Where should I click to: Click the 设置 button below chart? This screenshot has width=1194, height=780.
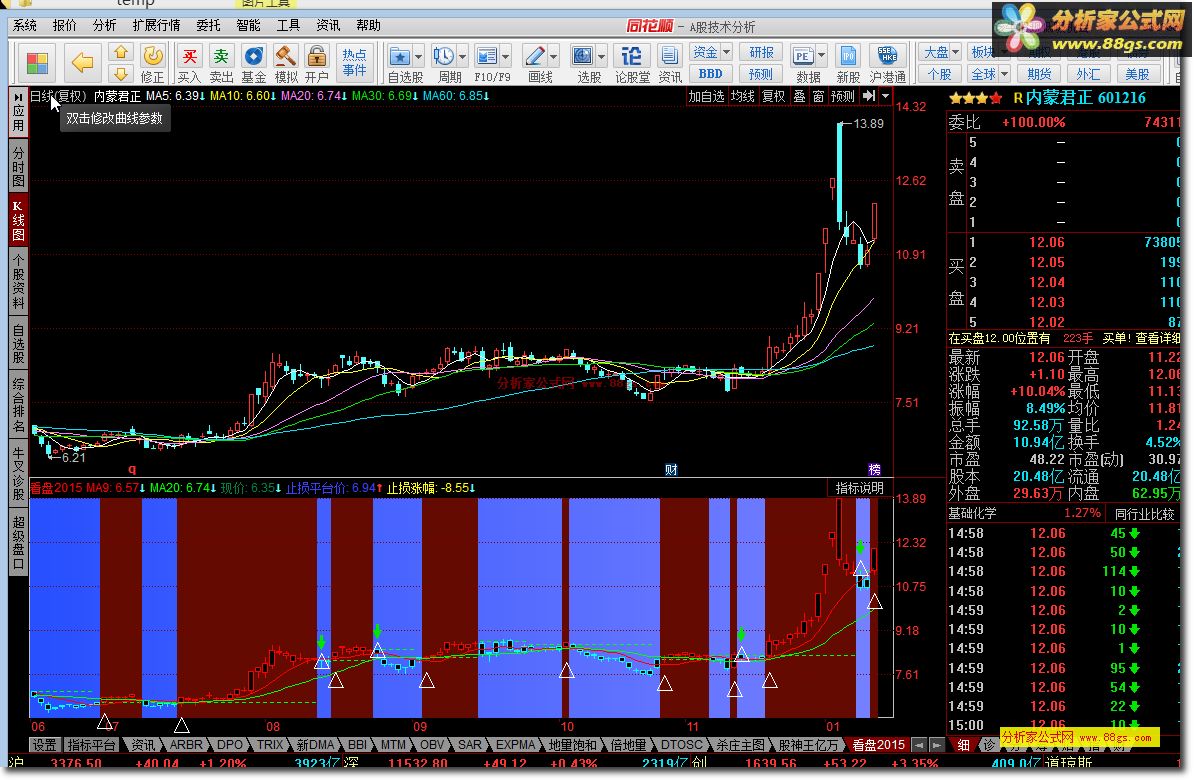point(44,745)
